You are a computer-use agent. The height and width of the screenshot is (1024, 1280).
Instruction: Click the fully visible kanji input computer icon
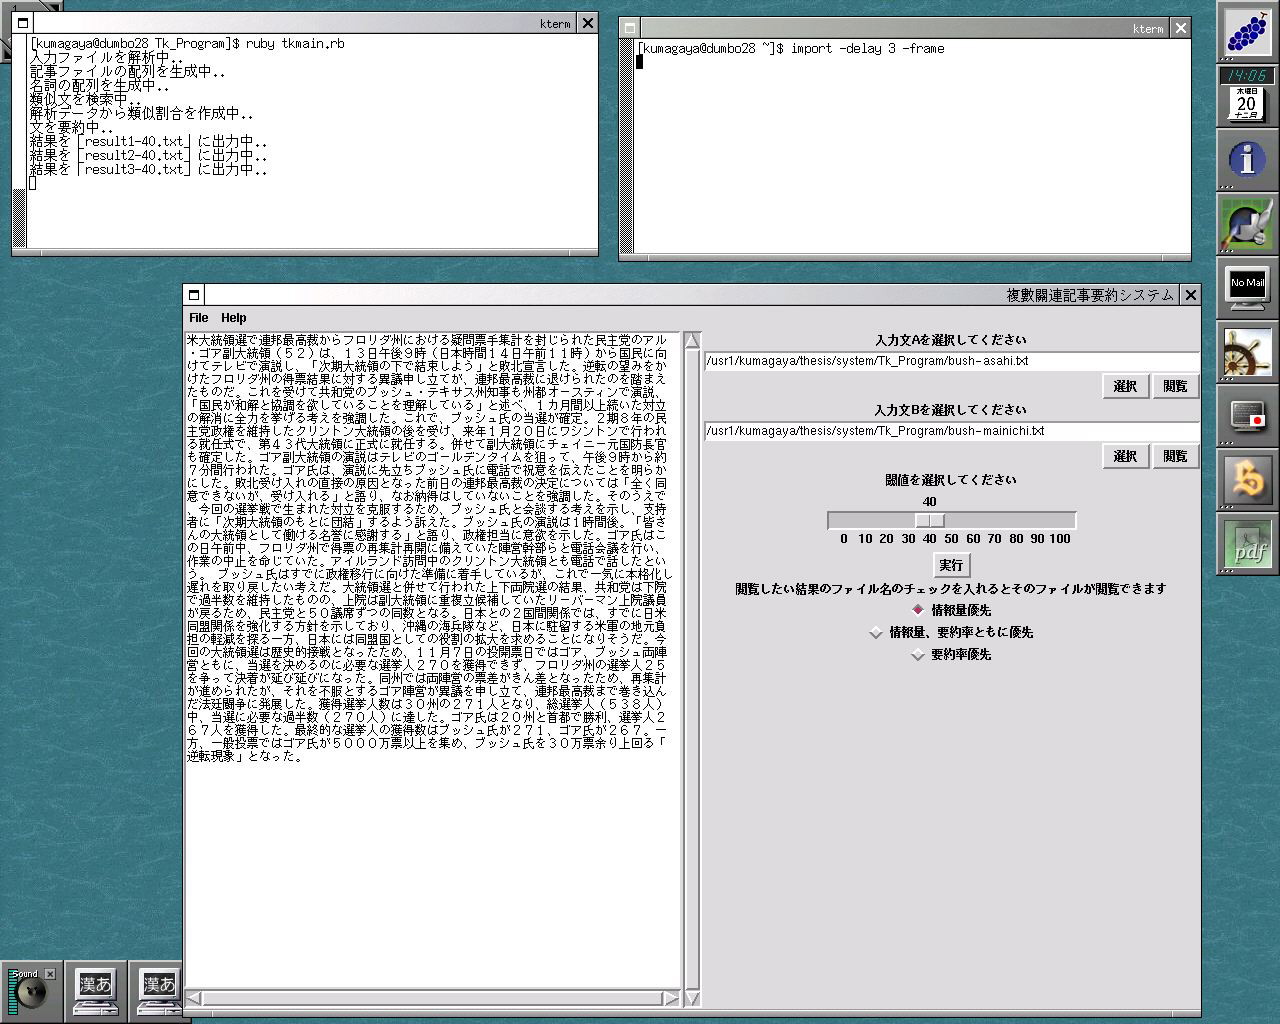coord(96,992)
